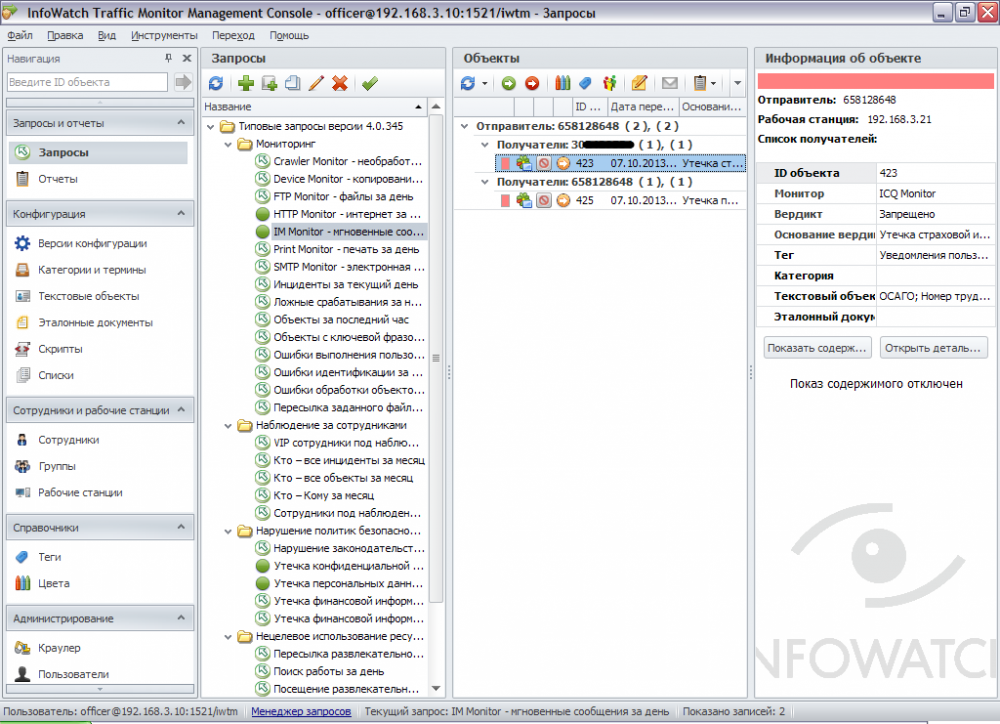Click the green arrow circle icon in Объекты toolbar
The height and width of the screenshot is (724, 1000).
[x=508, y=83]
